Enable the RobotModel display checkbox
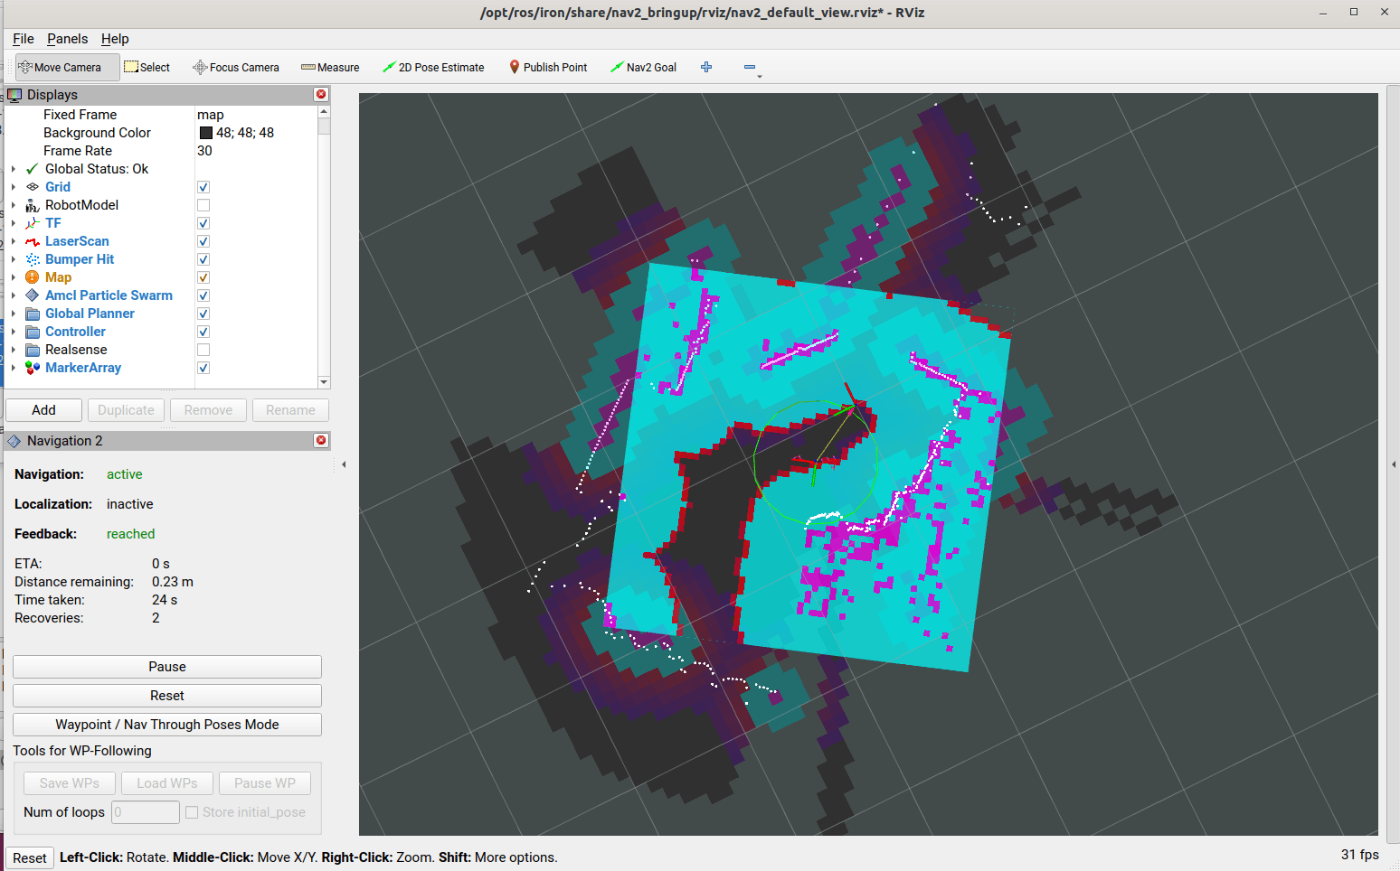The image size is (1400, 871). (203, 205)
